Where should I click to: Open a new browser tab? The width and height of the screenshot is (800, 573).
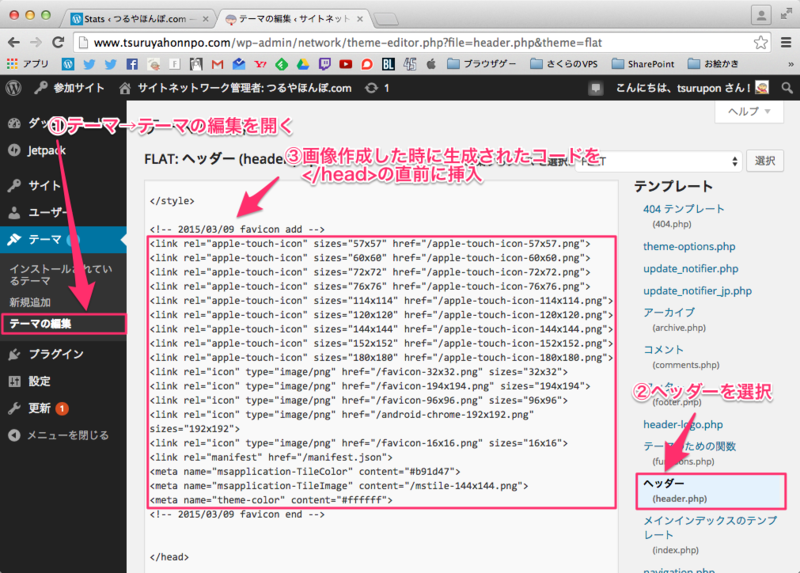pos(386,19)
